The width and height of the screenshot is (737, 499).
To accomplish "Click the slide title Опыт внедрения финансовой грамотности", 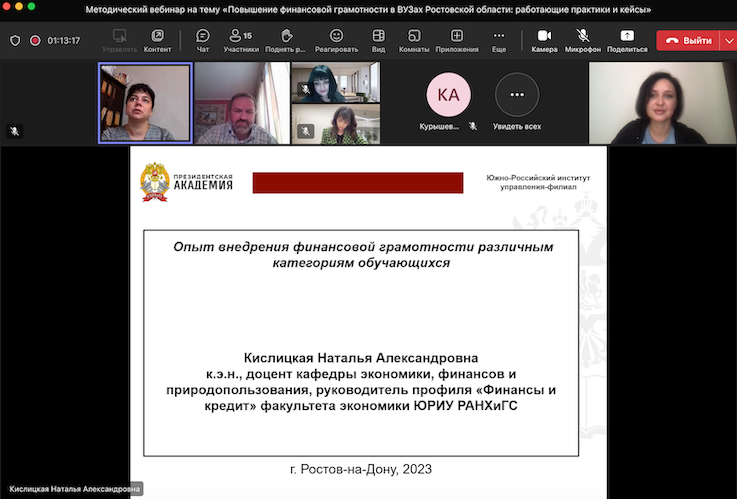I will [363, 254].
